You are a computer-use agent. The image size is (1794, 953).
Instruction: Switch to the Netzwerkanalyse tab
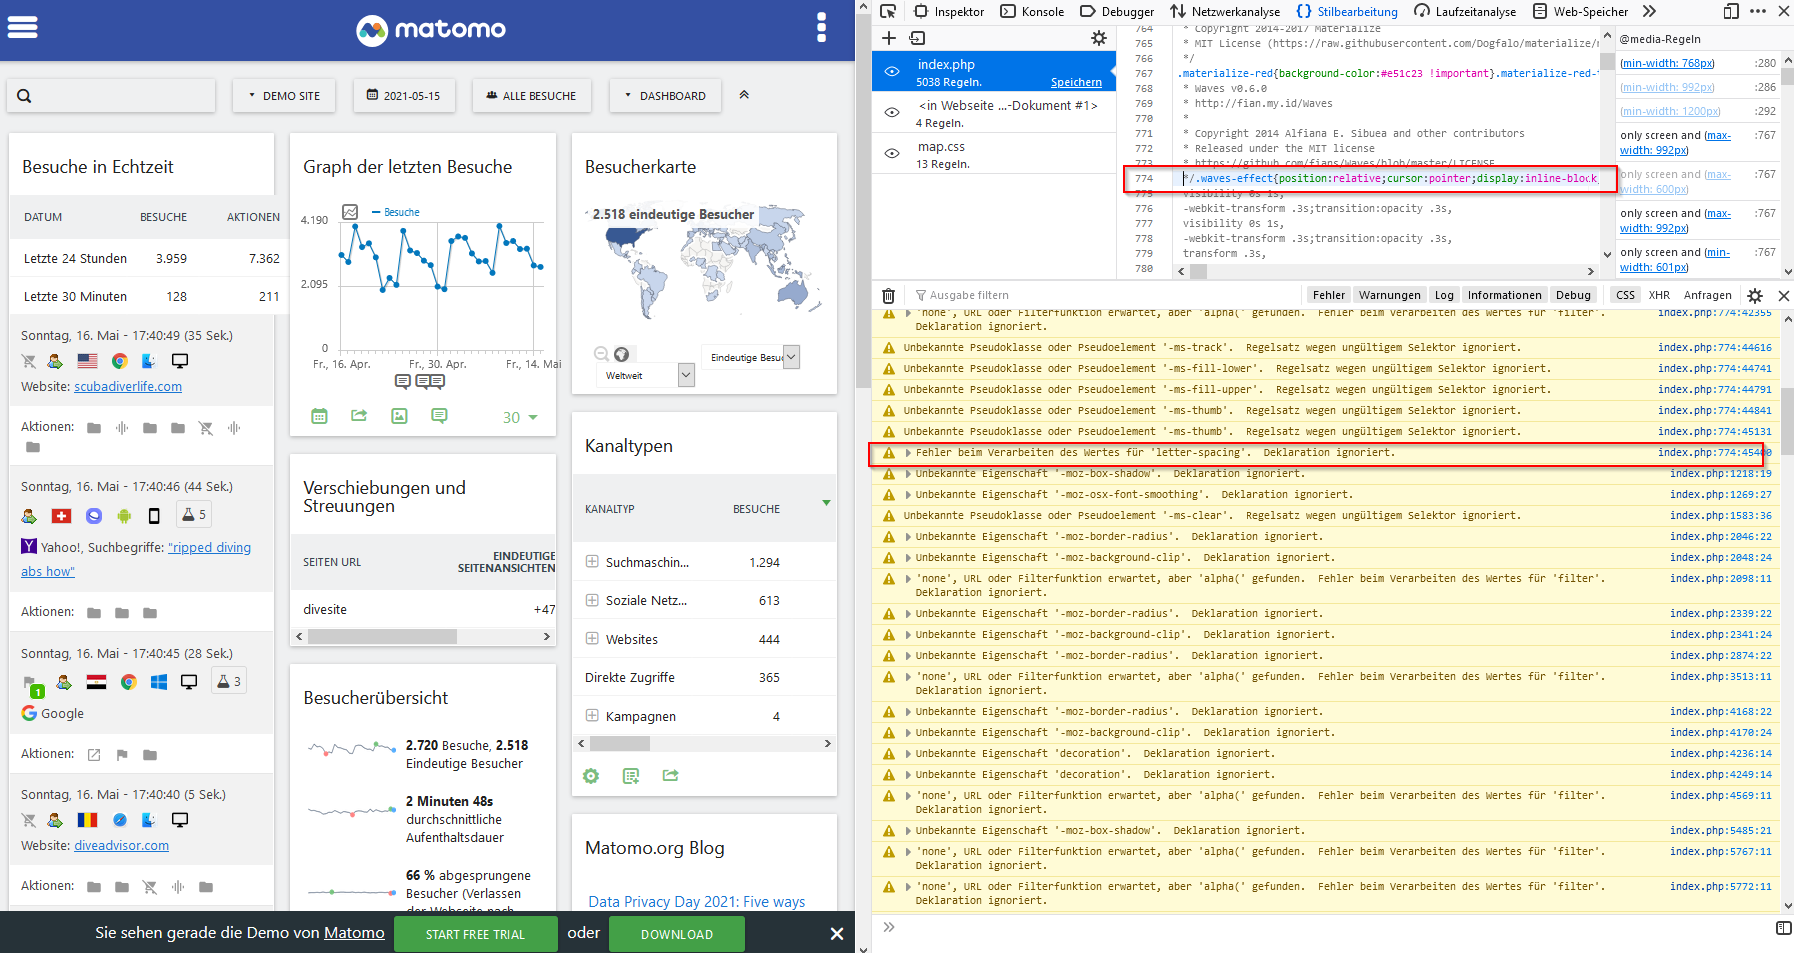[x=1225, y=12]
